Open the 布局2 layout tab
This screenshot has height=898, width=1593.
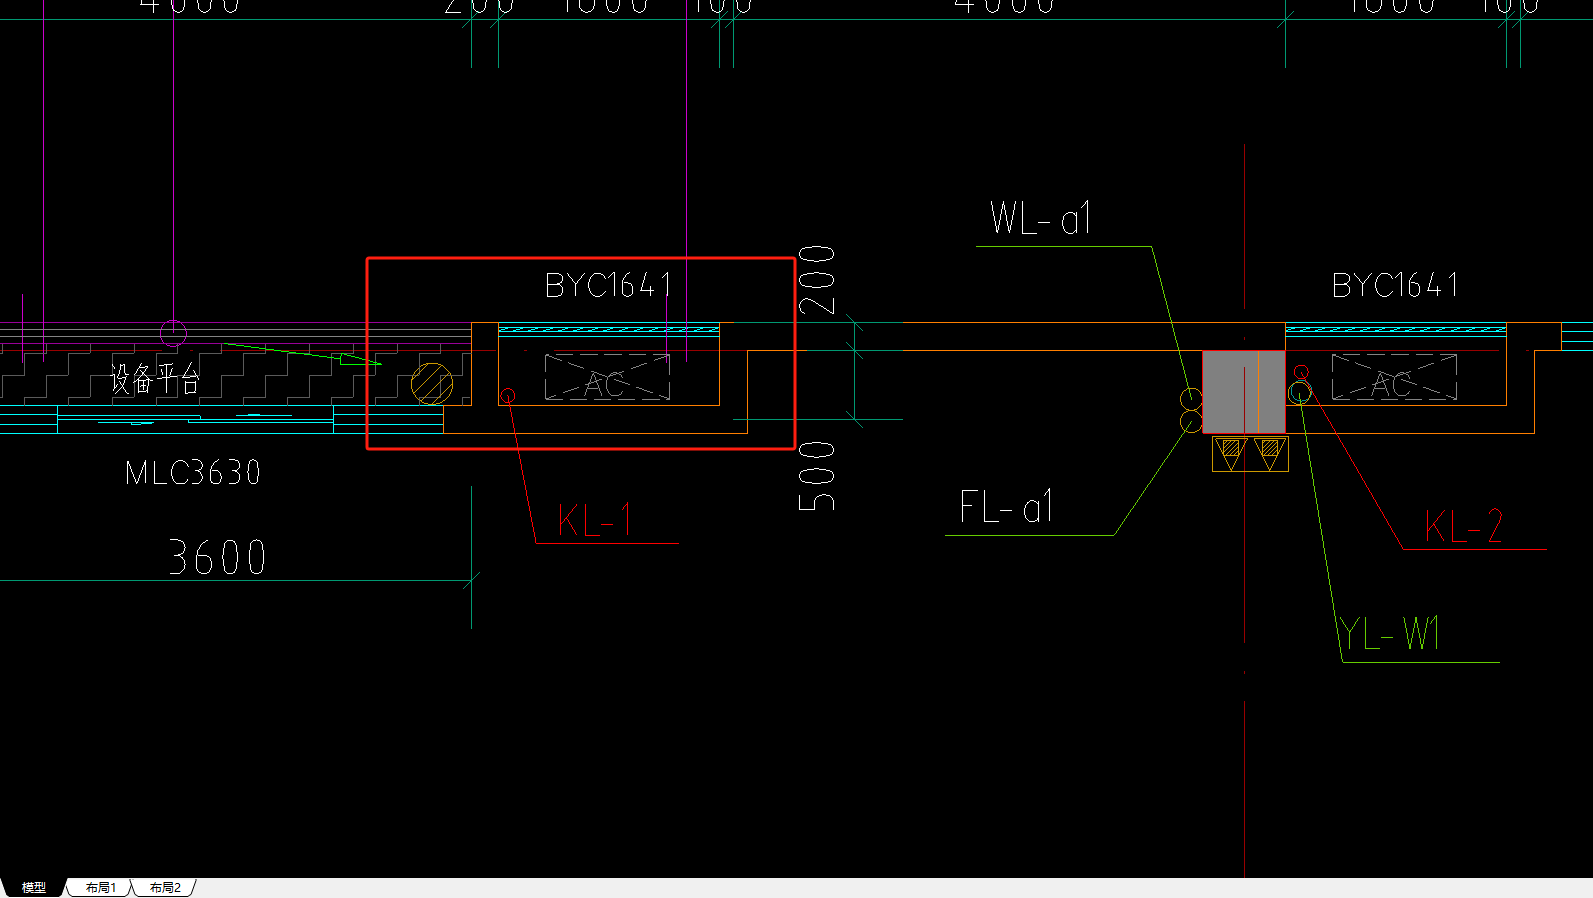pyautogui.click(x=165, y=887)
